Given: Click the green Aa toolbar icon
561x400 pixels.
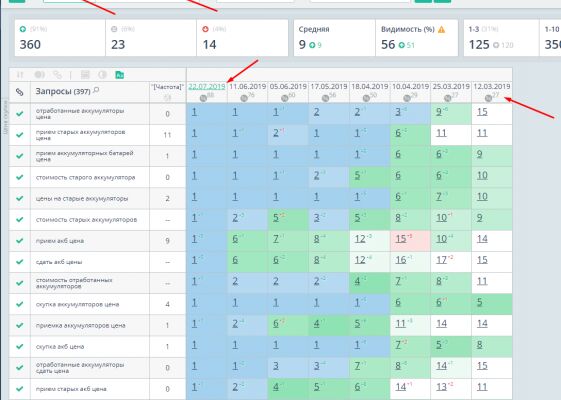Looking at the screenshot, I should pyautogui.click(x=119, y=75).
